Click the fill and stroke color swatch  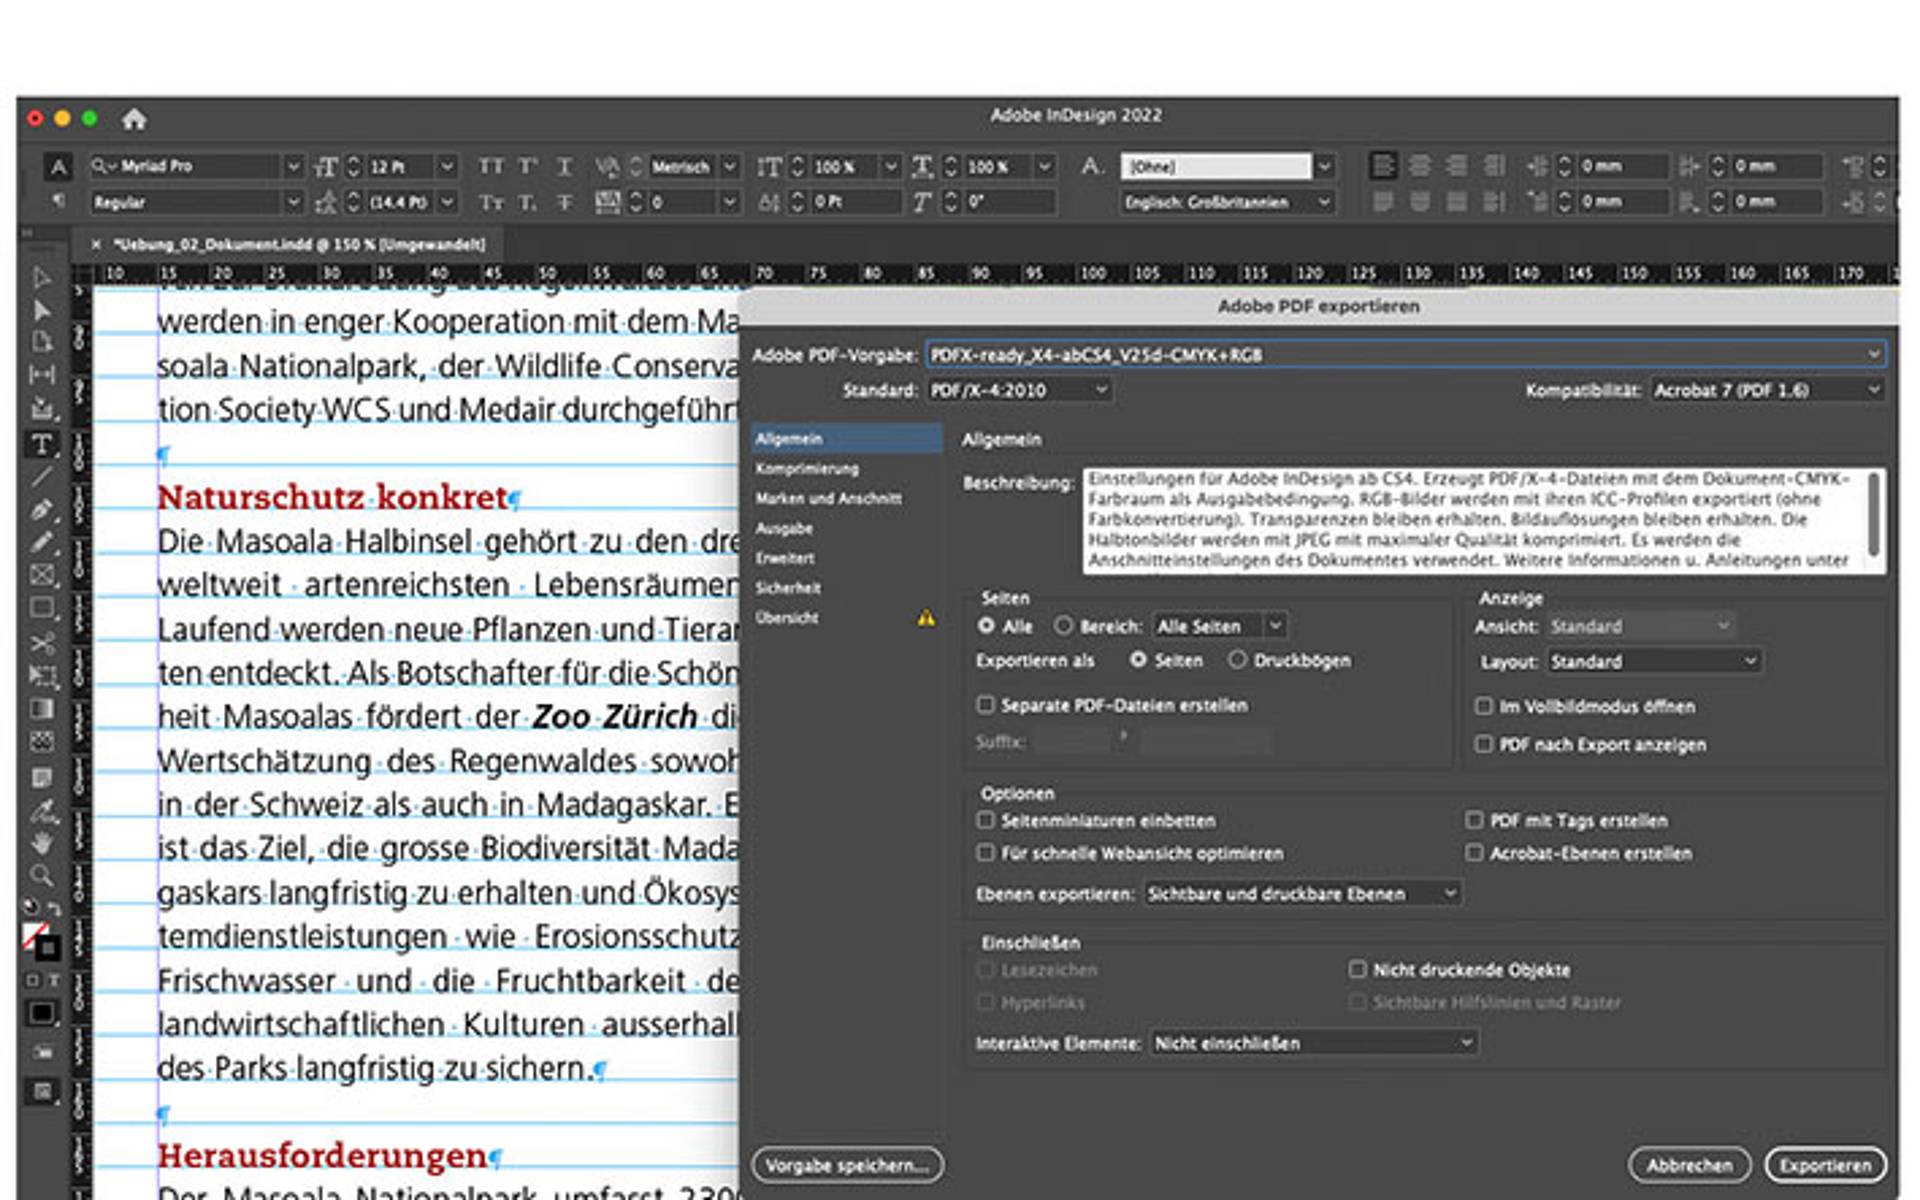click(x=41, y=941)
